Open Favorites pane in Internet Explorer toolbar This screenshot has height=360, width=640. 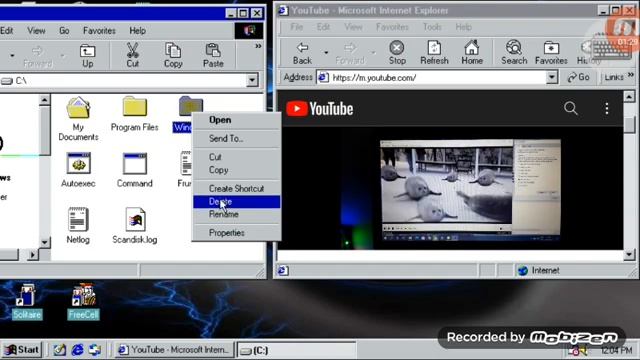[551, 53]
